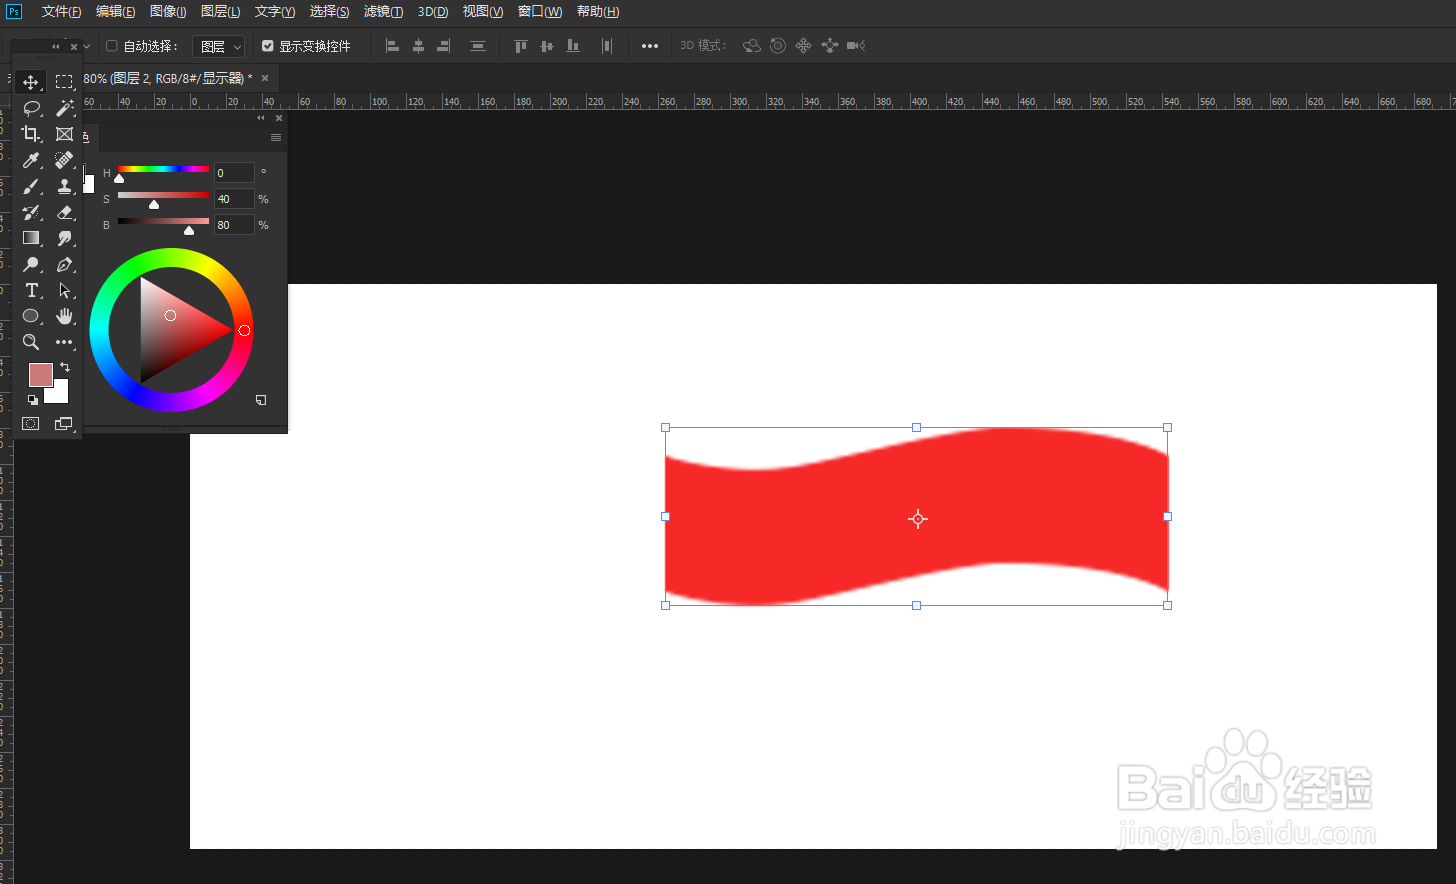Image resolution: width=1456 pixels, height=884 pixels.
Task: Align right edges in options bar
Action: 444,46
